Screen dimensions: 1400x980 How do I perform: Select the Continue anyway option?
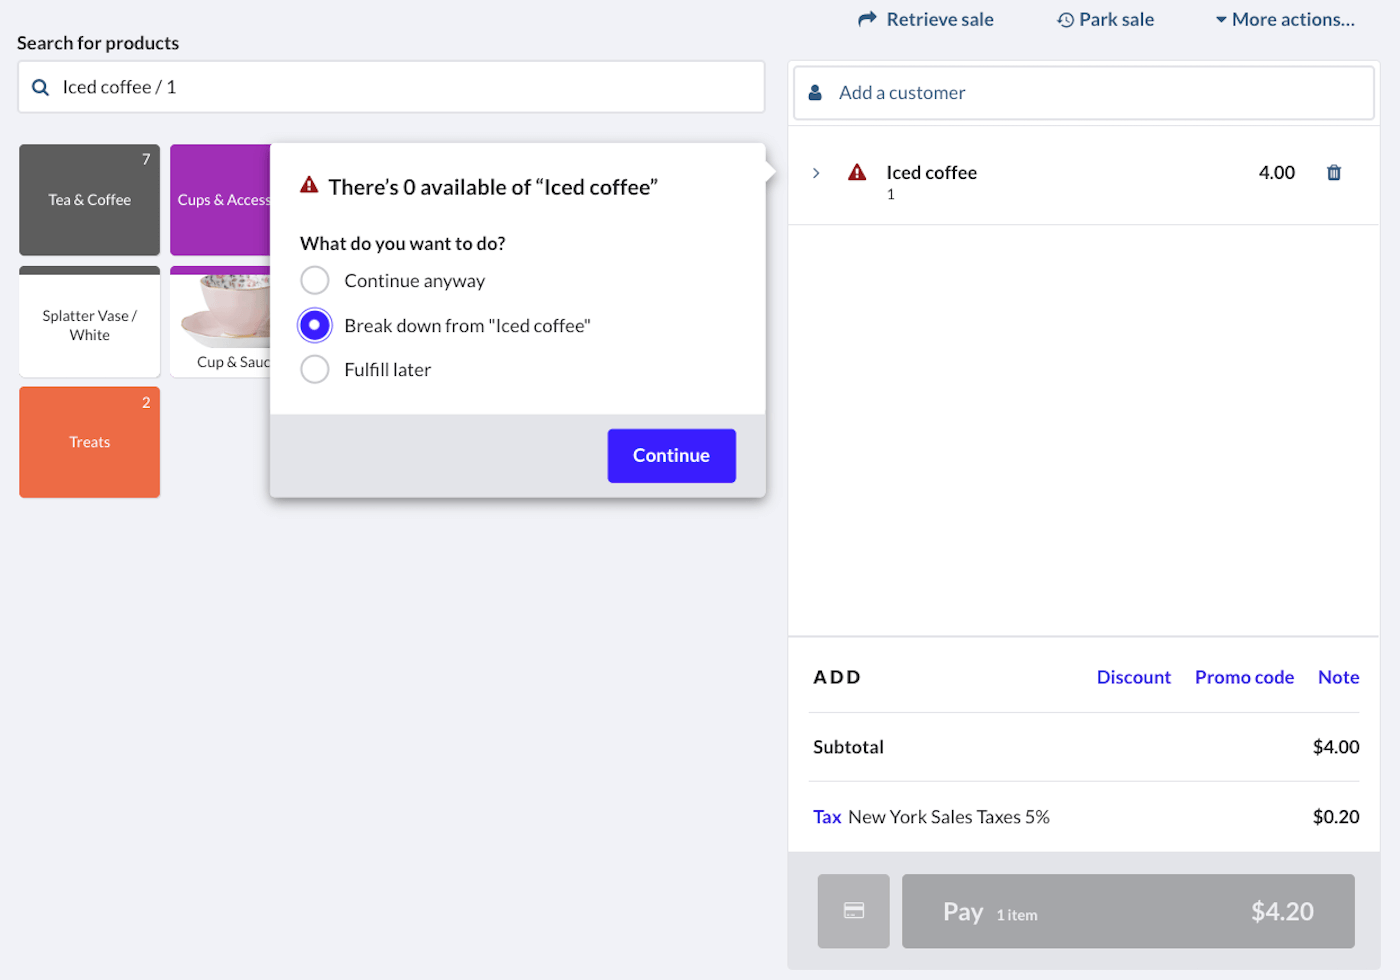315,281
